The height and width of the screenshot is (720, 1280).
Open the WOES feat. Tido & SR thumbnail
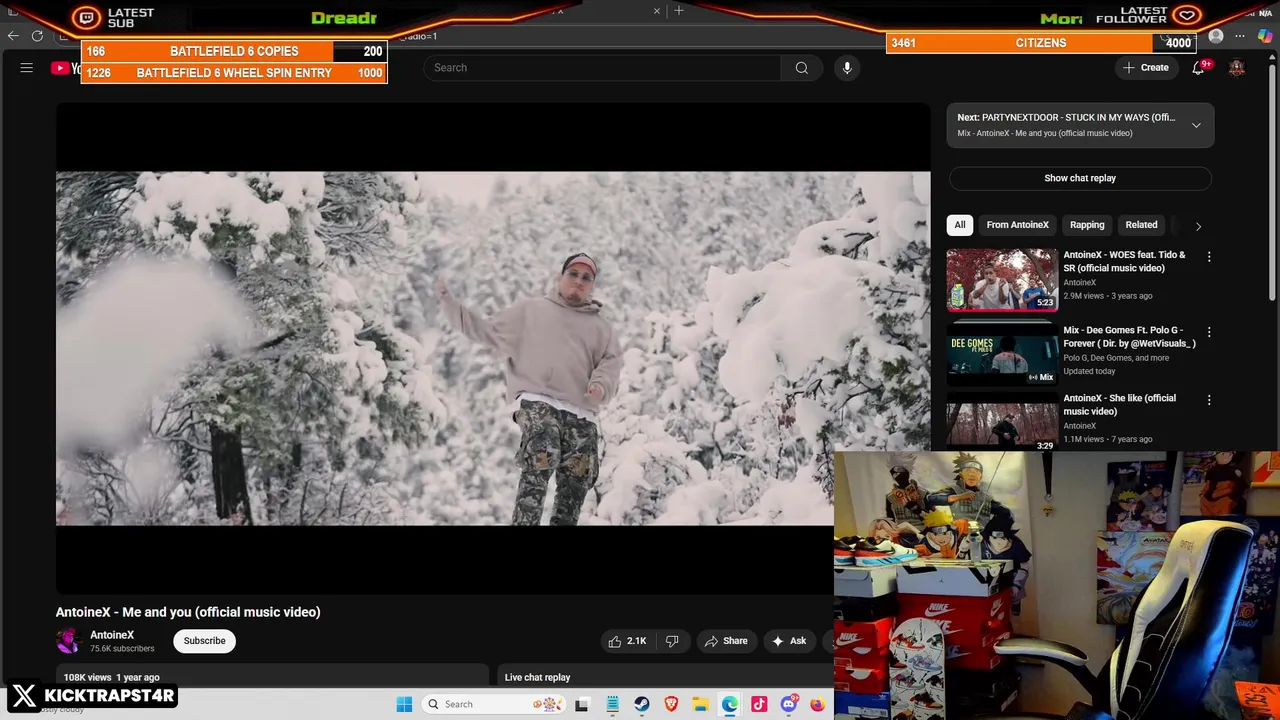pyautogui.click(x=1002, y=279)
